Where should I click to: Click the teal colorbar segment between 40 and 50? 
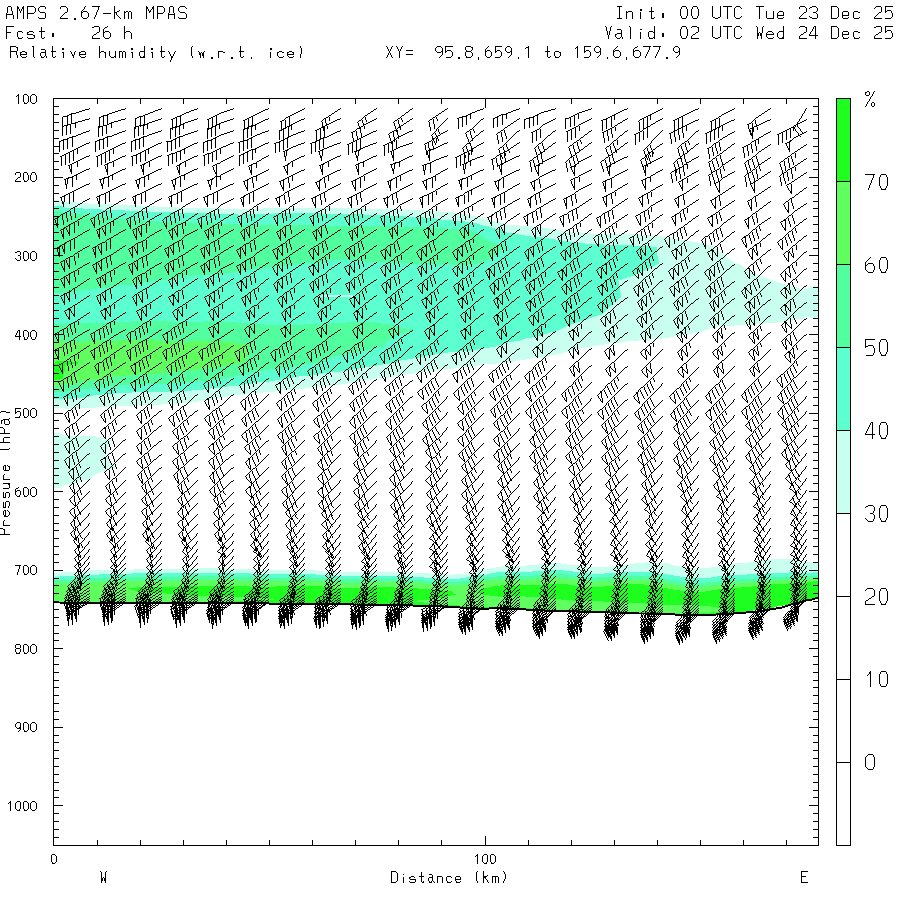[x=843, y=389]
